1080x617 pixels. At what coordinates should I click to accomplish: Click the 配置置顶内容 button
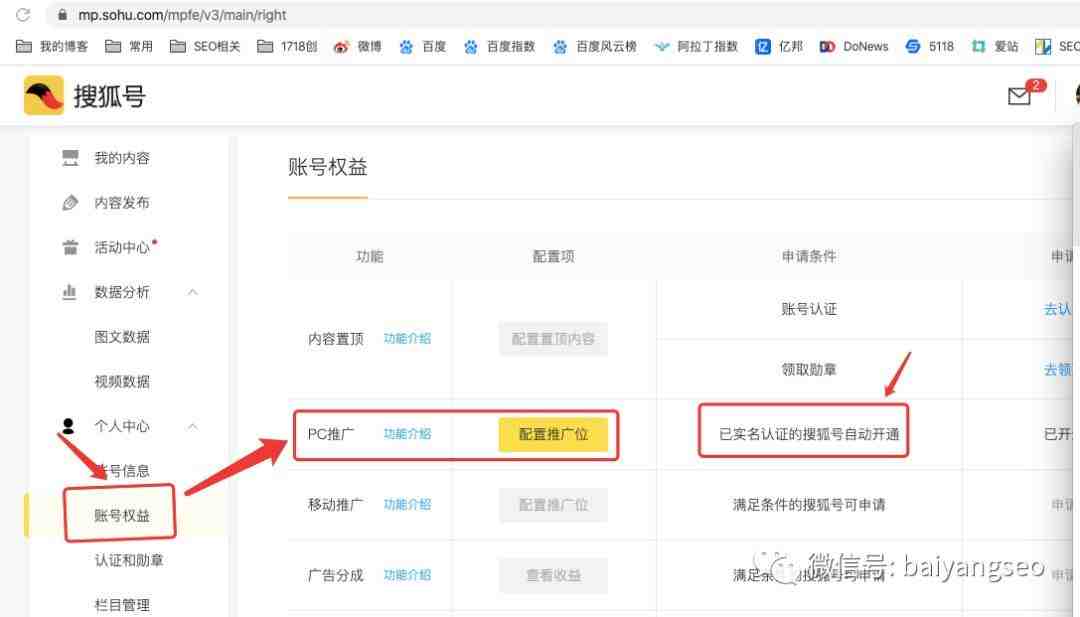553,339
